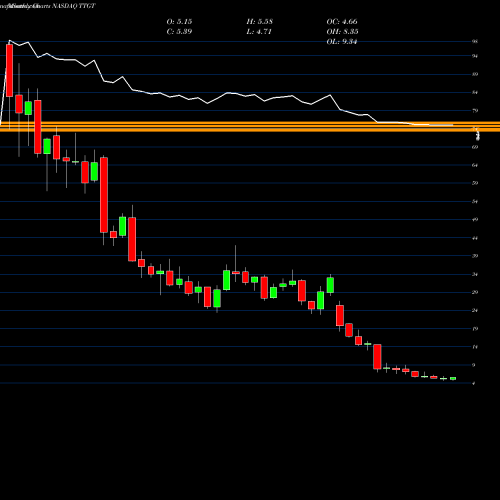Viewport: 500px width, 500px height.
Task: Click the '29' price axis label
Action: tap(475, 292)
